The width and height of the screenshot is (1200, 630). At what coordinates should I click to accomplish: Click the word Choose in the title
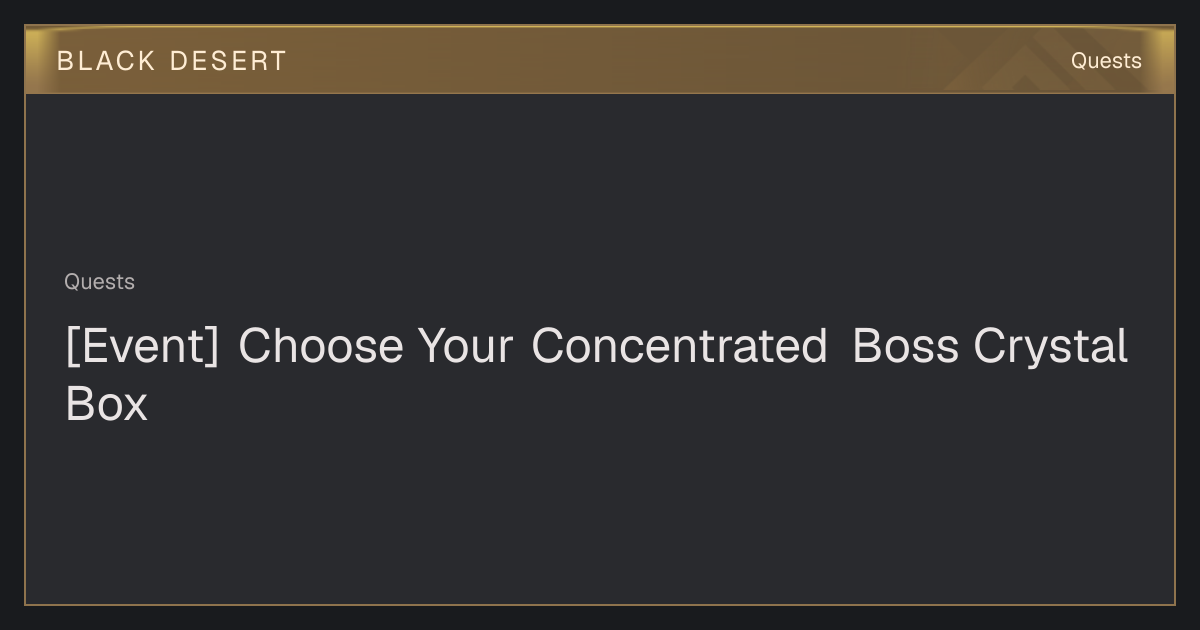pyautogui.click(x=320, y=346)
